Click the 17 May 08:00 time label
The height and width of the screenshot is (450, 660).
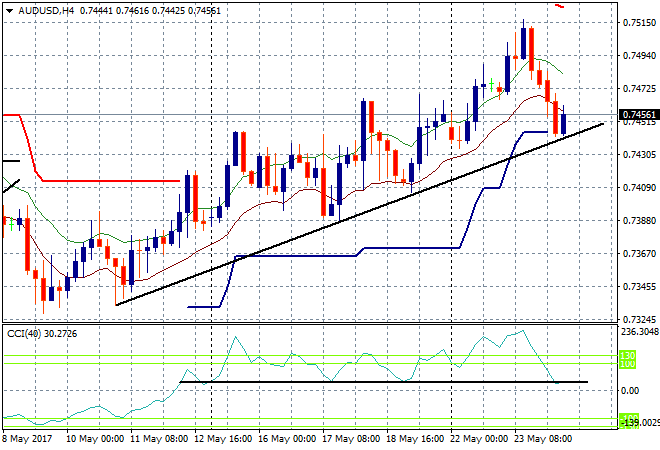(351, 439)
